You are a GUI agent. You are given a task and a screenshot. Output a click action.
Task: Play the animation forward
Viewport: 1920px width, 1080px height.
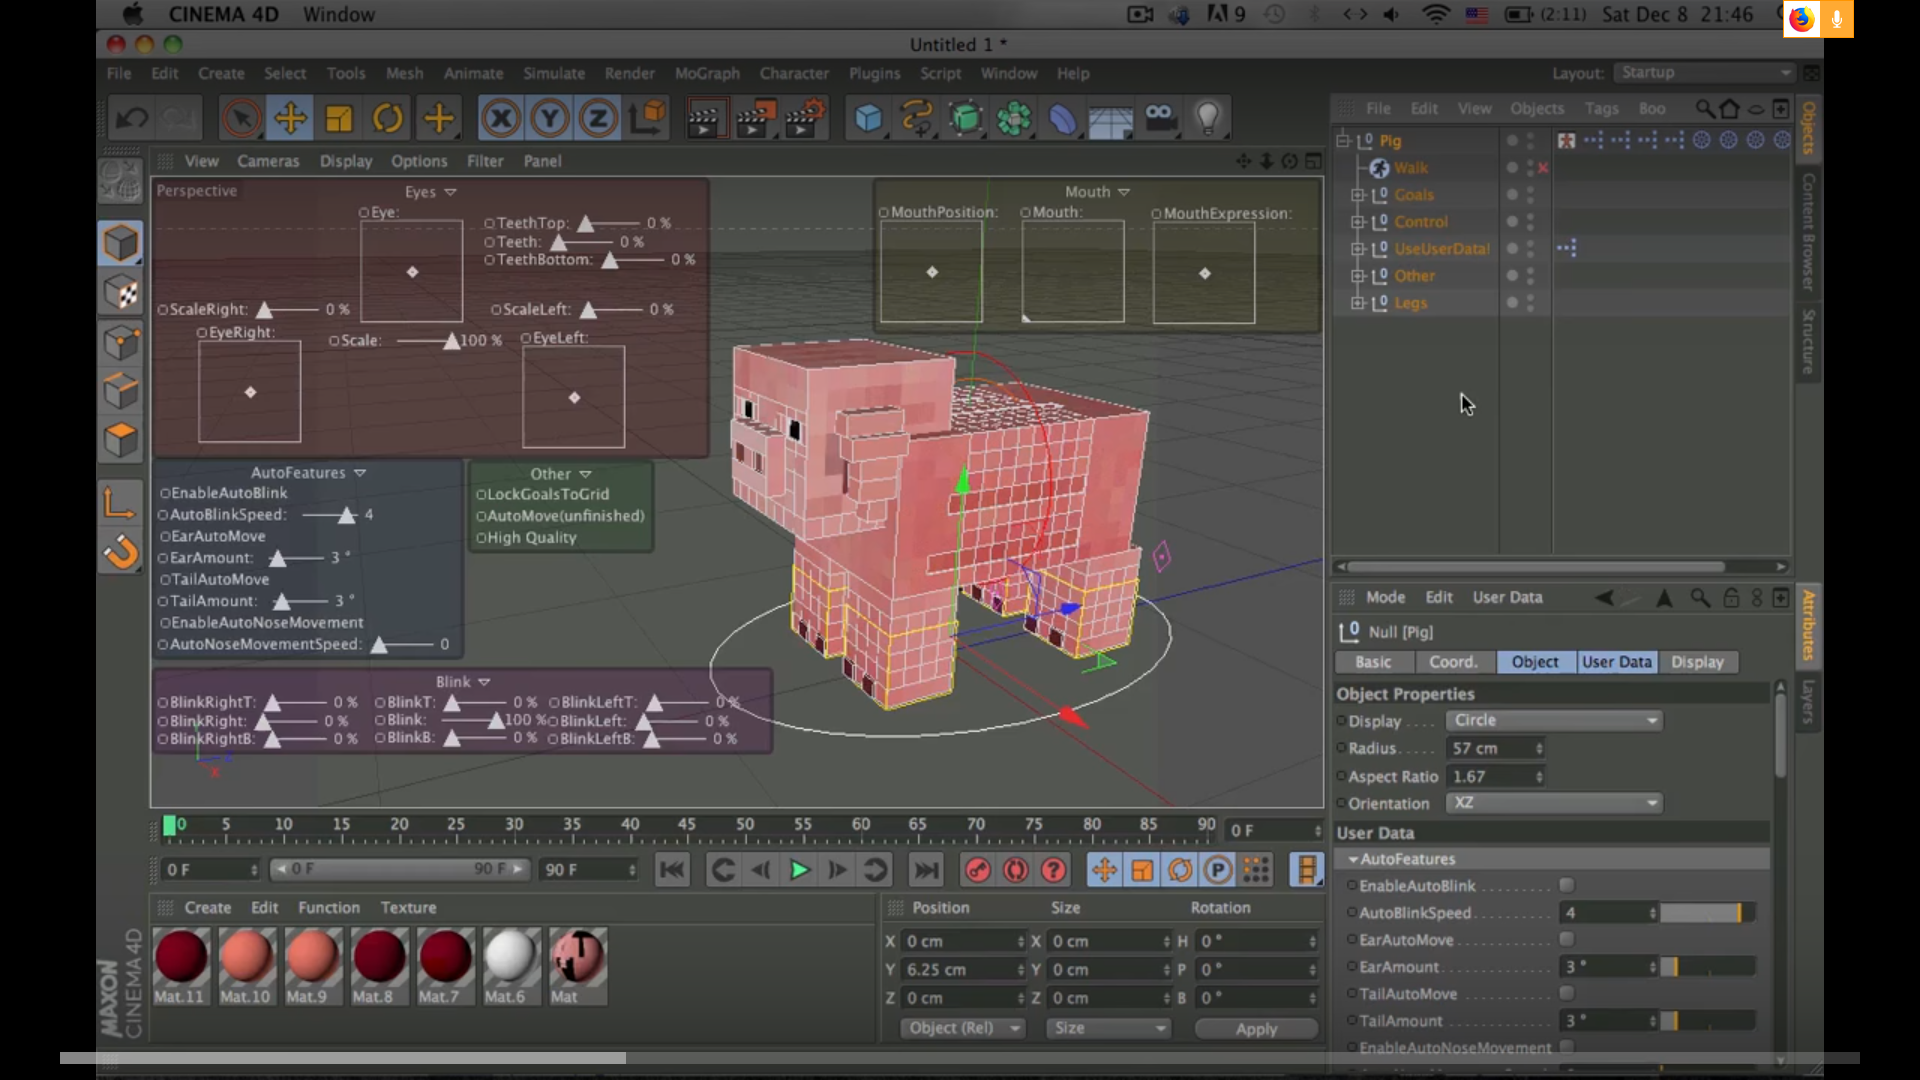click(799, 870)
